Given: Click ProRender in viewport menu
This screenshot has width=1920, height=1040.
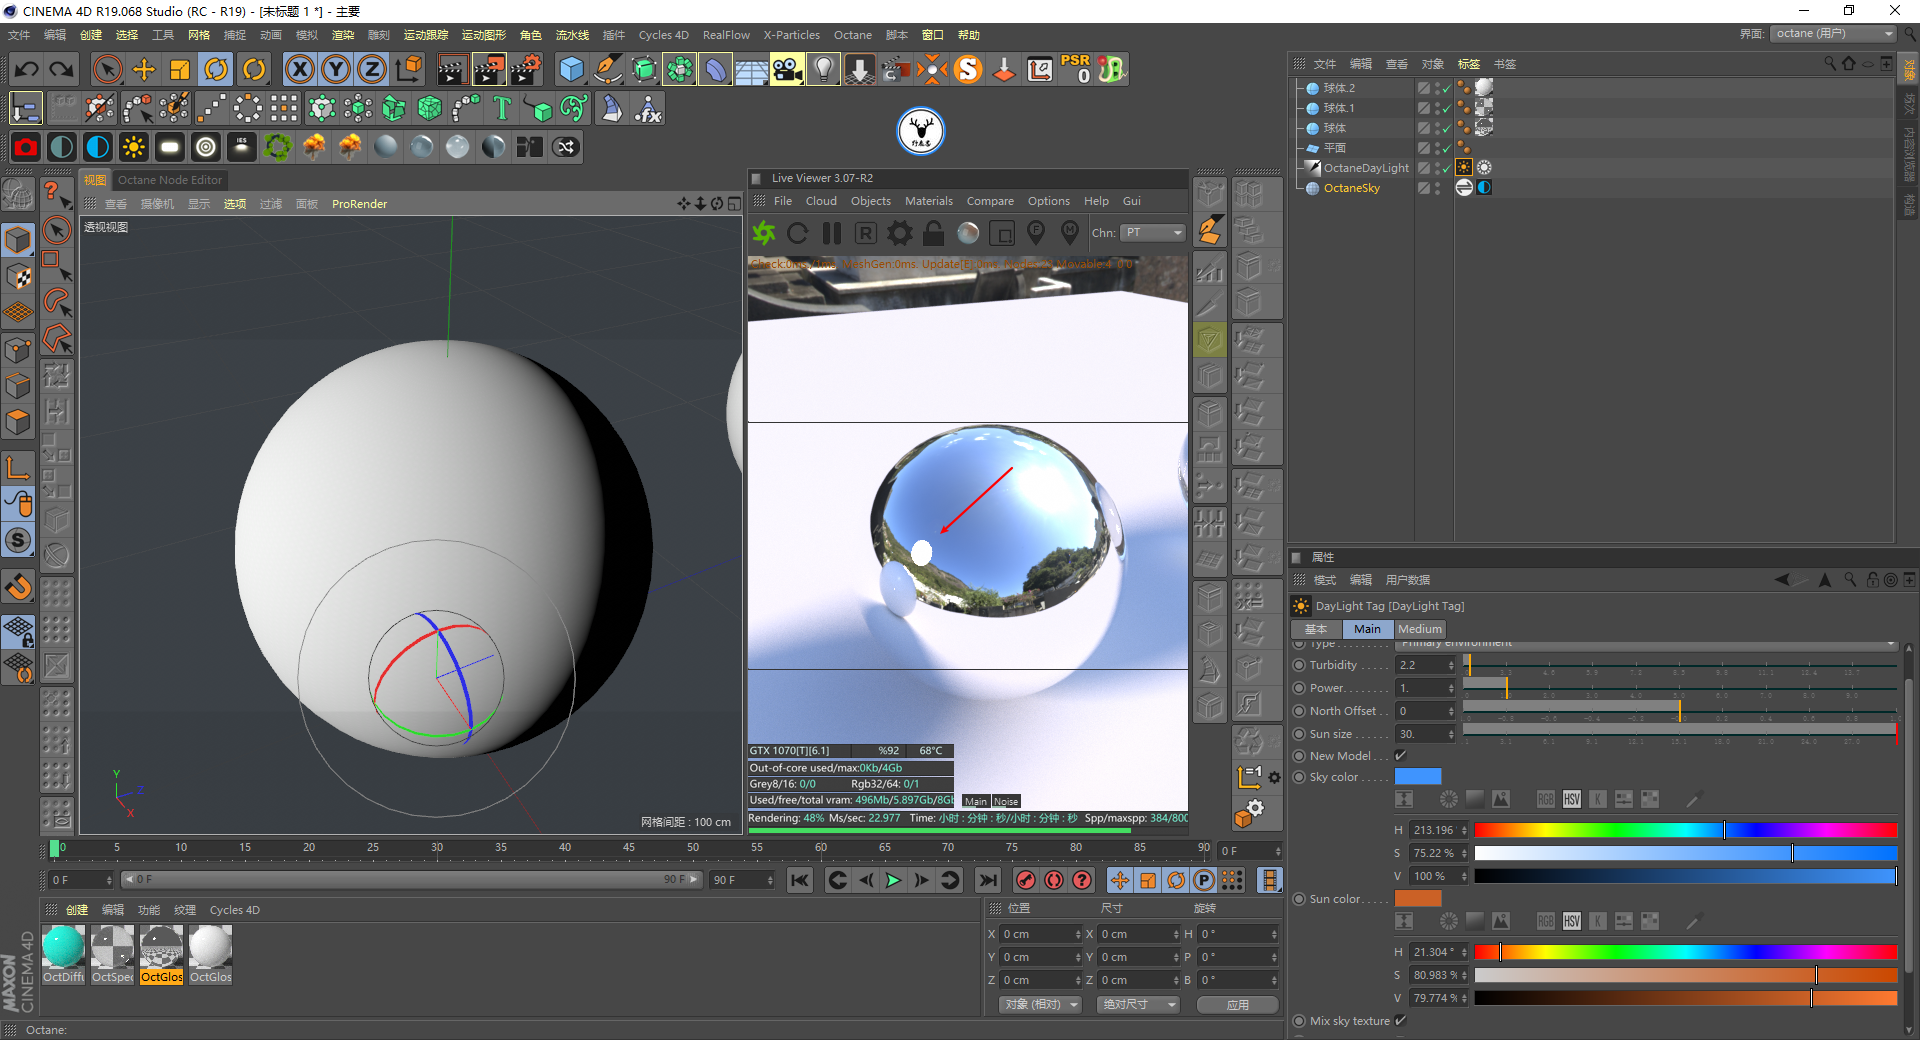Looking at the screenshot, I should (359, 204).
